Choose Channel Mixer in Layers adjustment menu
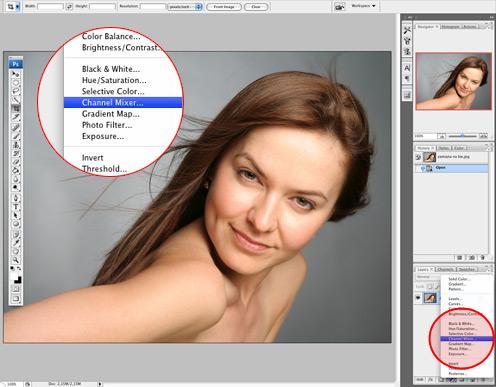The image size is (496, 387). pos(466,339)
